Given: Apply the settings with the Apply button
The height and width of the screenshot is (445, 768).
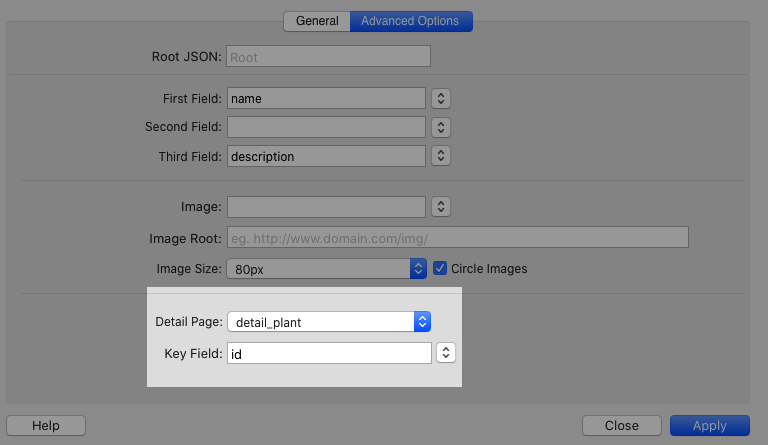Looking at the screenshot, I should 709,425.
